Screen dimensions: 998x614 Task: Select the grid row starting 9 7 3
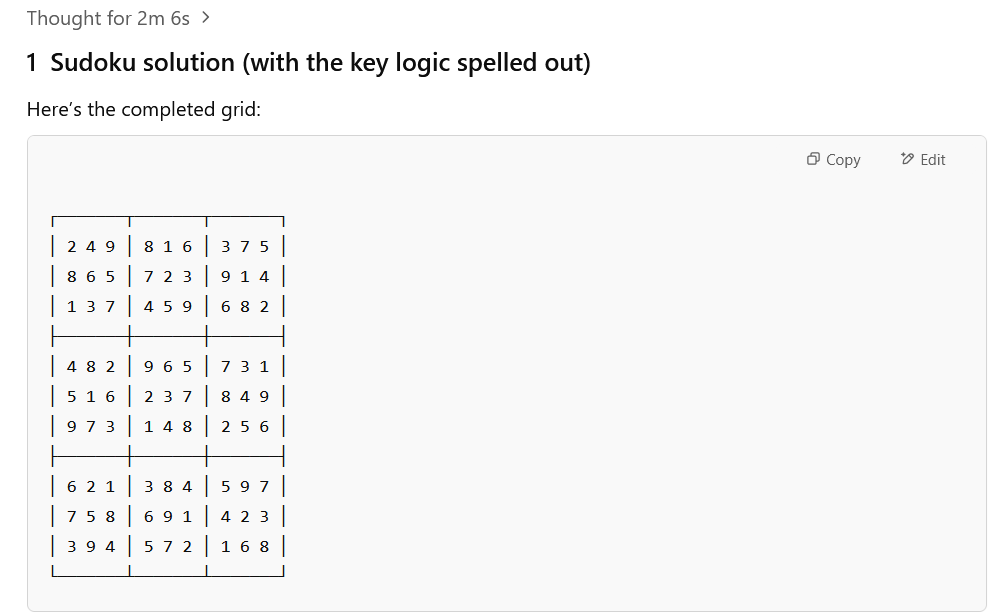(x=168, y=426)
